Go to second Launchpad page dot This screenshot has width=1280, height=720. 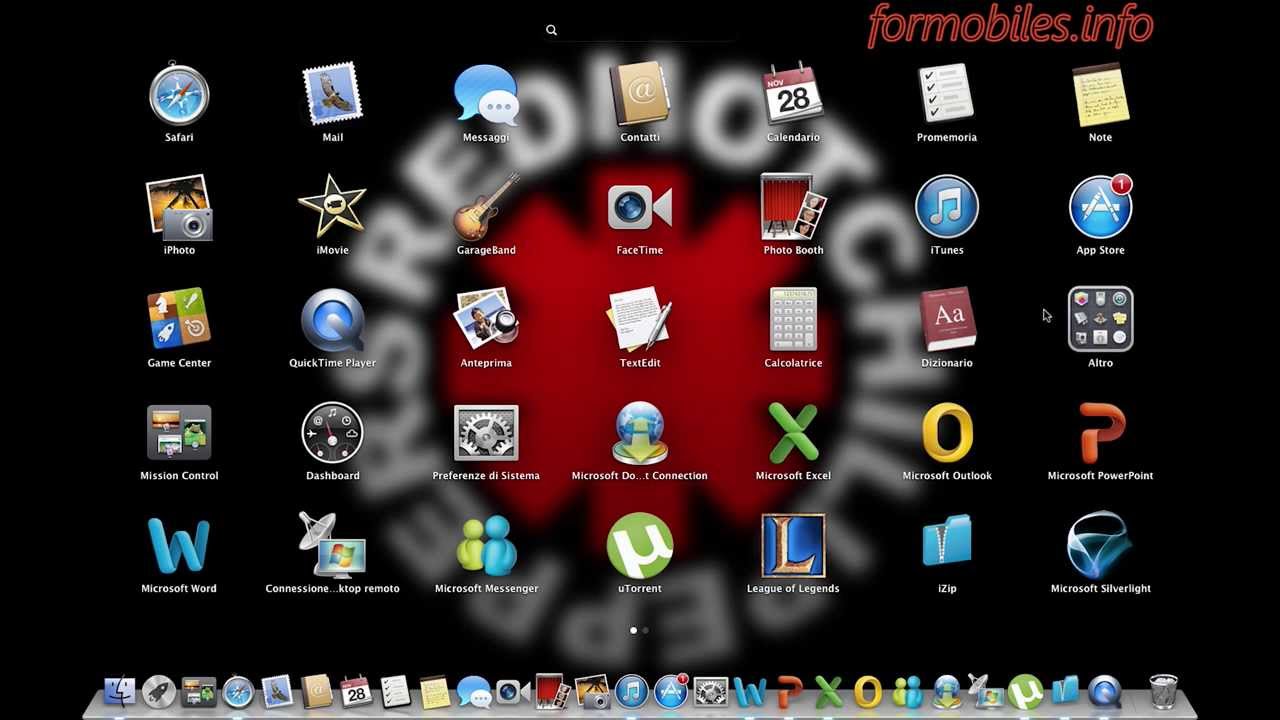[646, 630]
